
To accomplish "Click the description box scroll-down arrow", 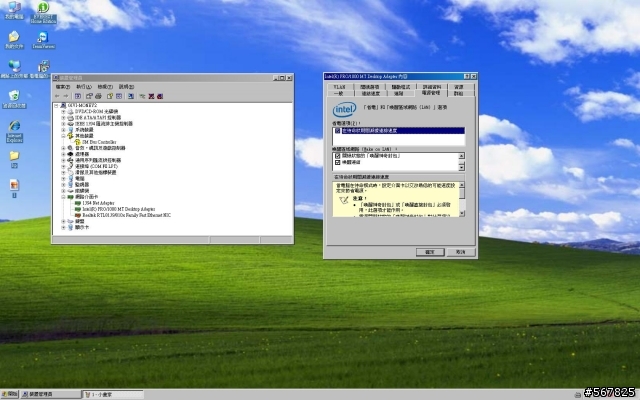I will pyautogui.click(x=462, y=213).
